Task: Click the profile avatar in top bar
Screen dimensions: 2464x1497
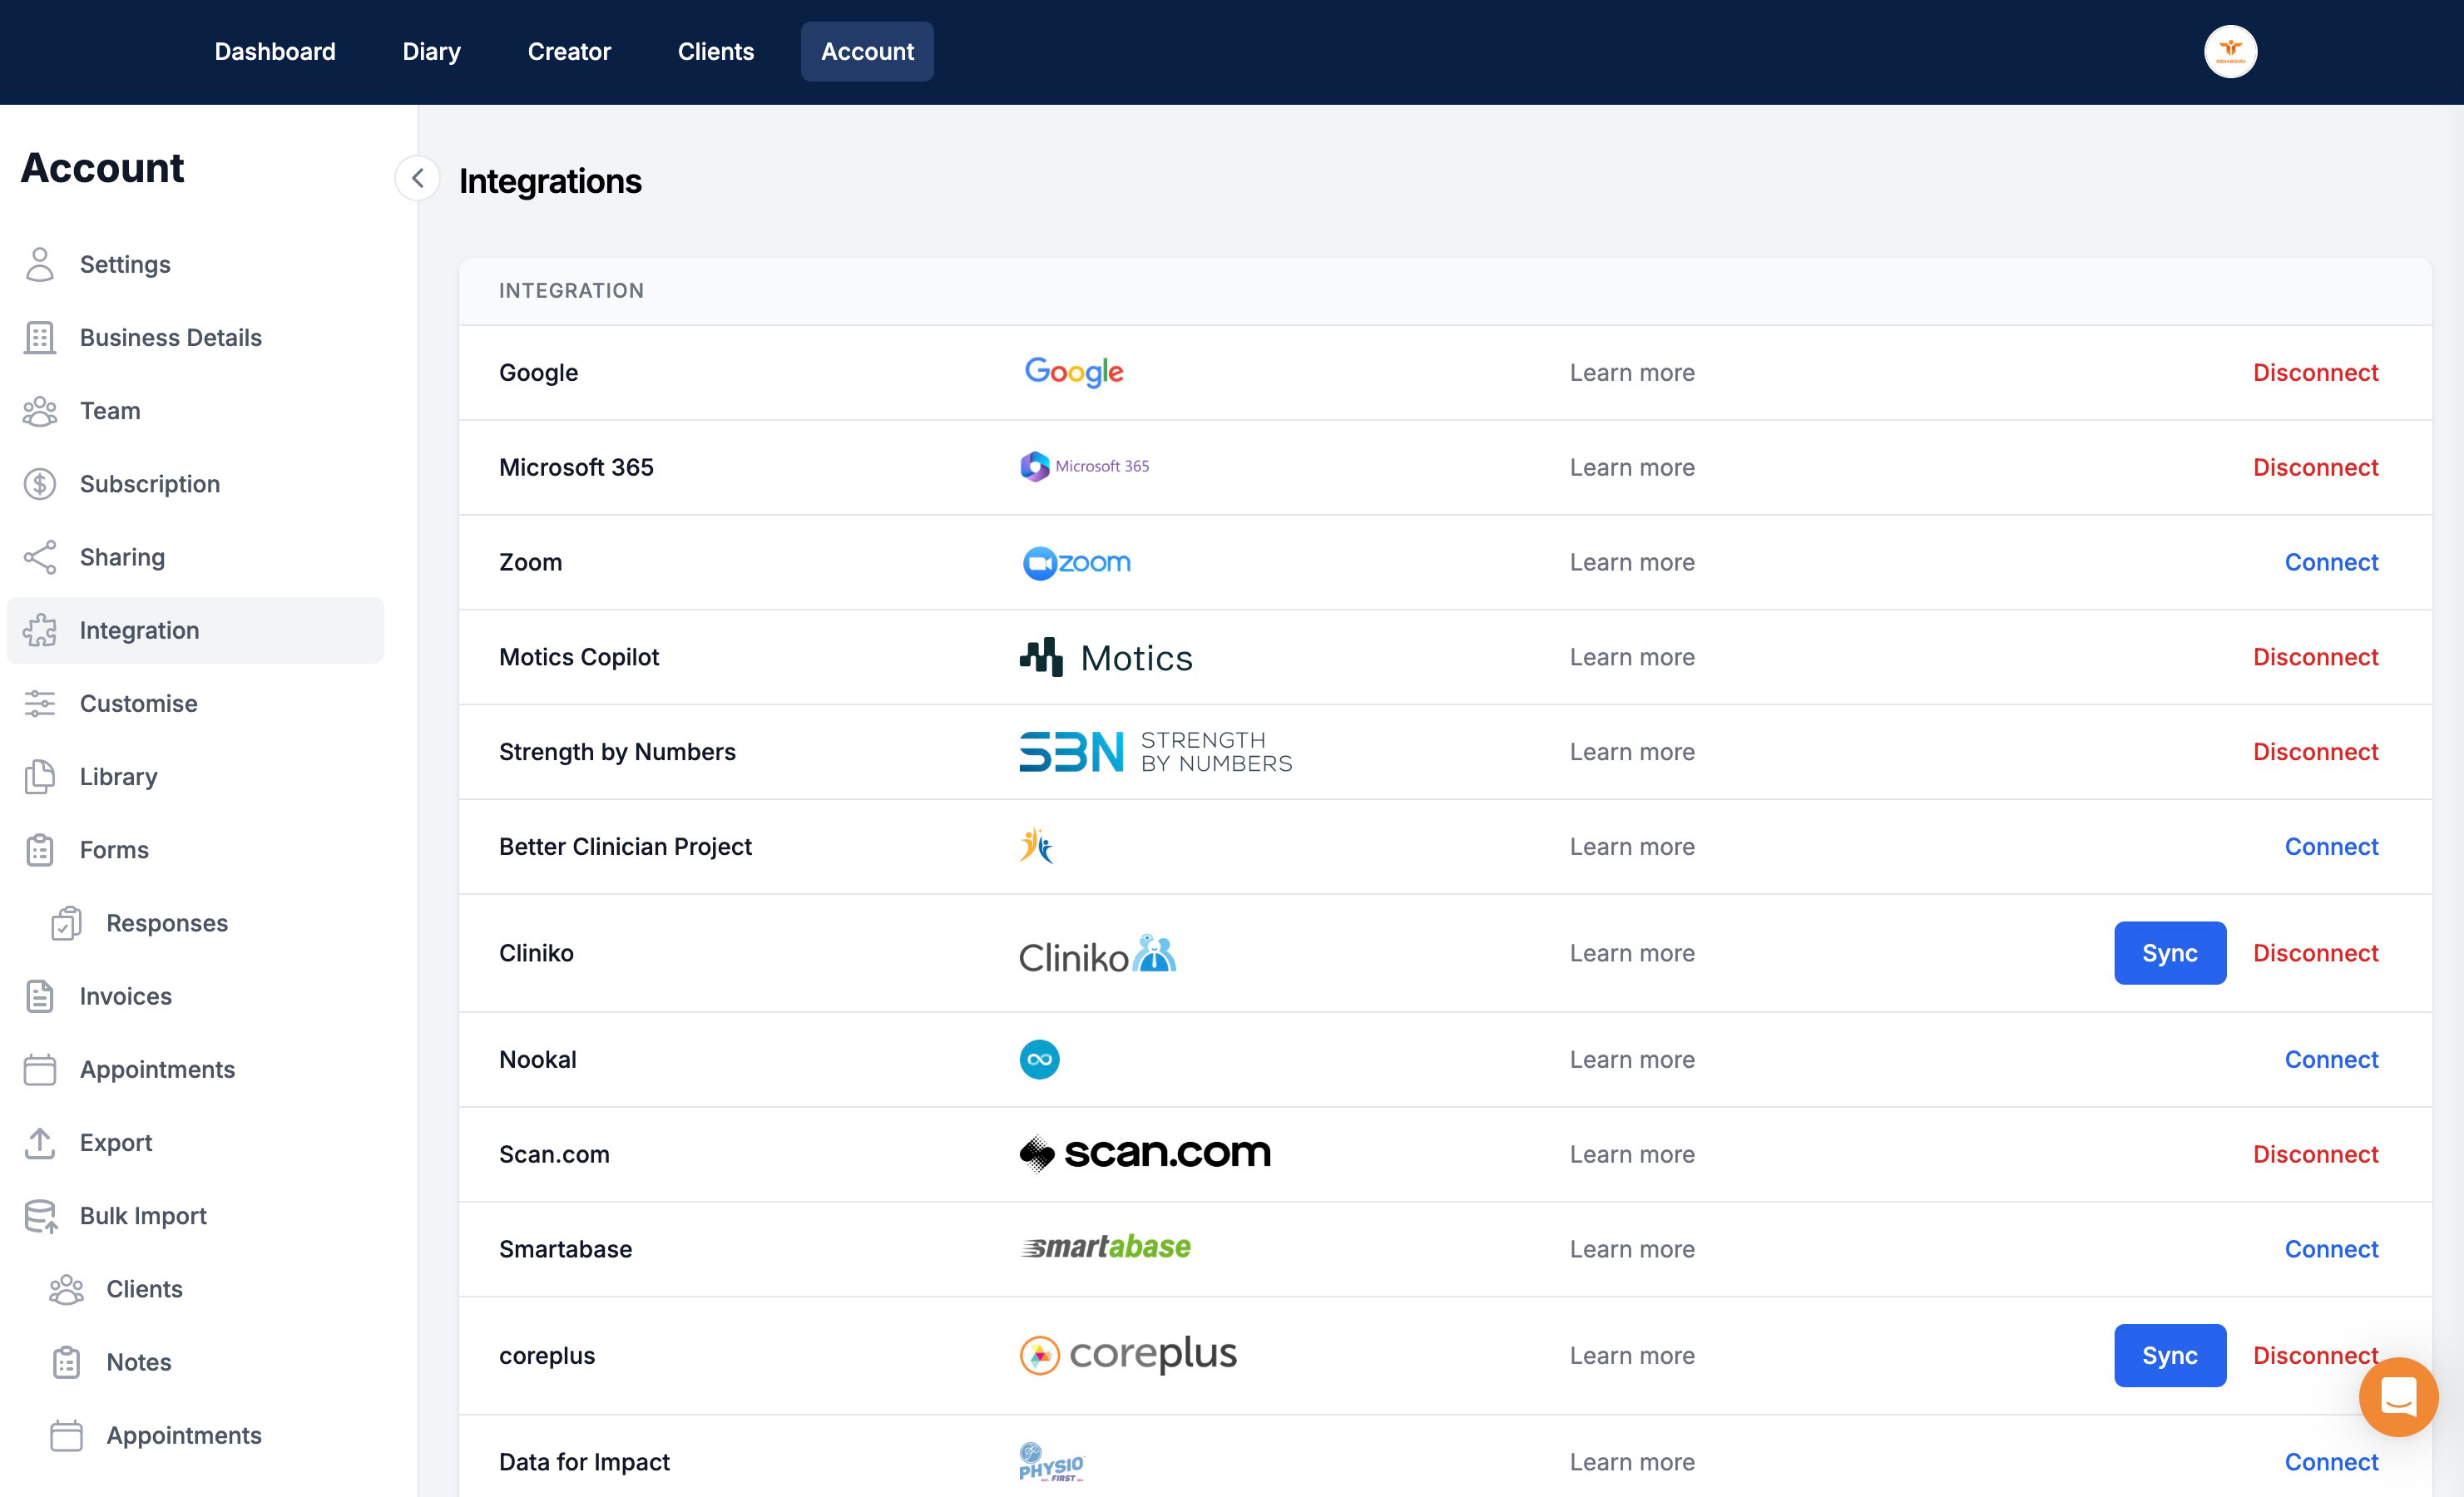Action: 2231,51
